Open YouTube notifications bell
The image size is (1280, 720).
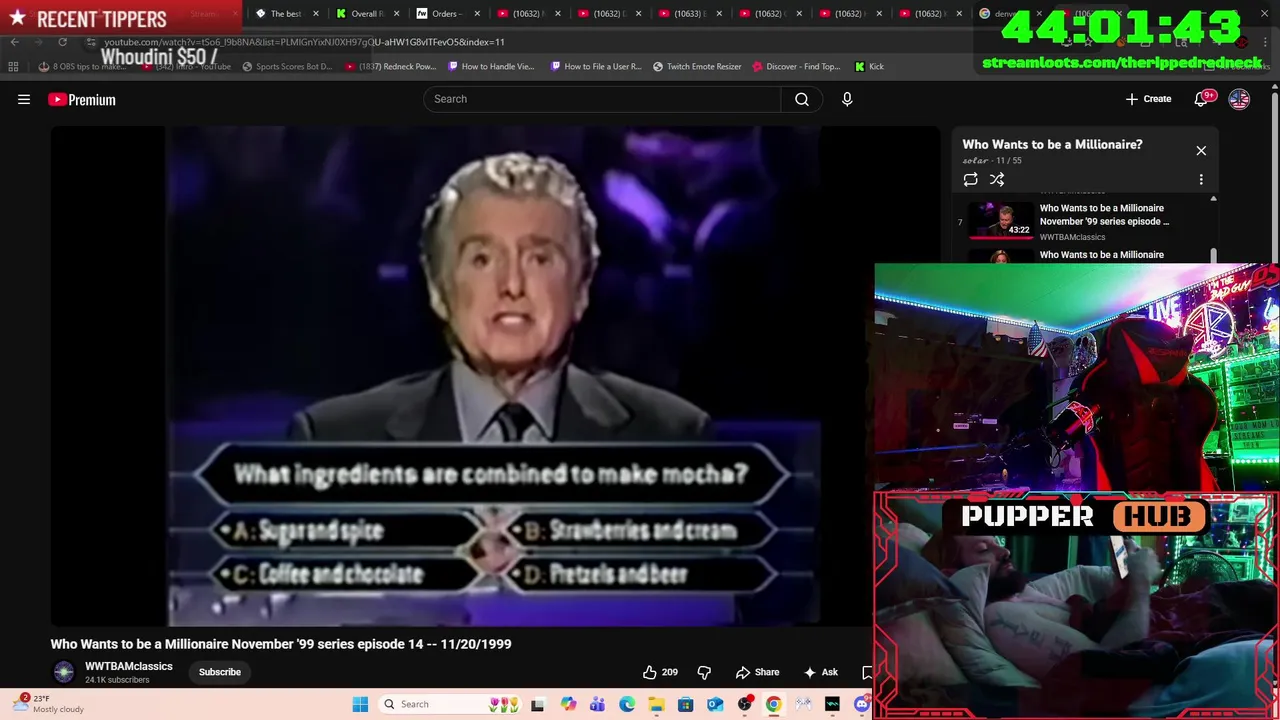click(x=1202, y=99)
